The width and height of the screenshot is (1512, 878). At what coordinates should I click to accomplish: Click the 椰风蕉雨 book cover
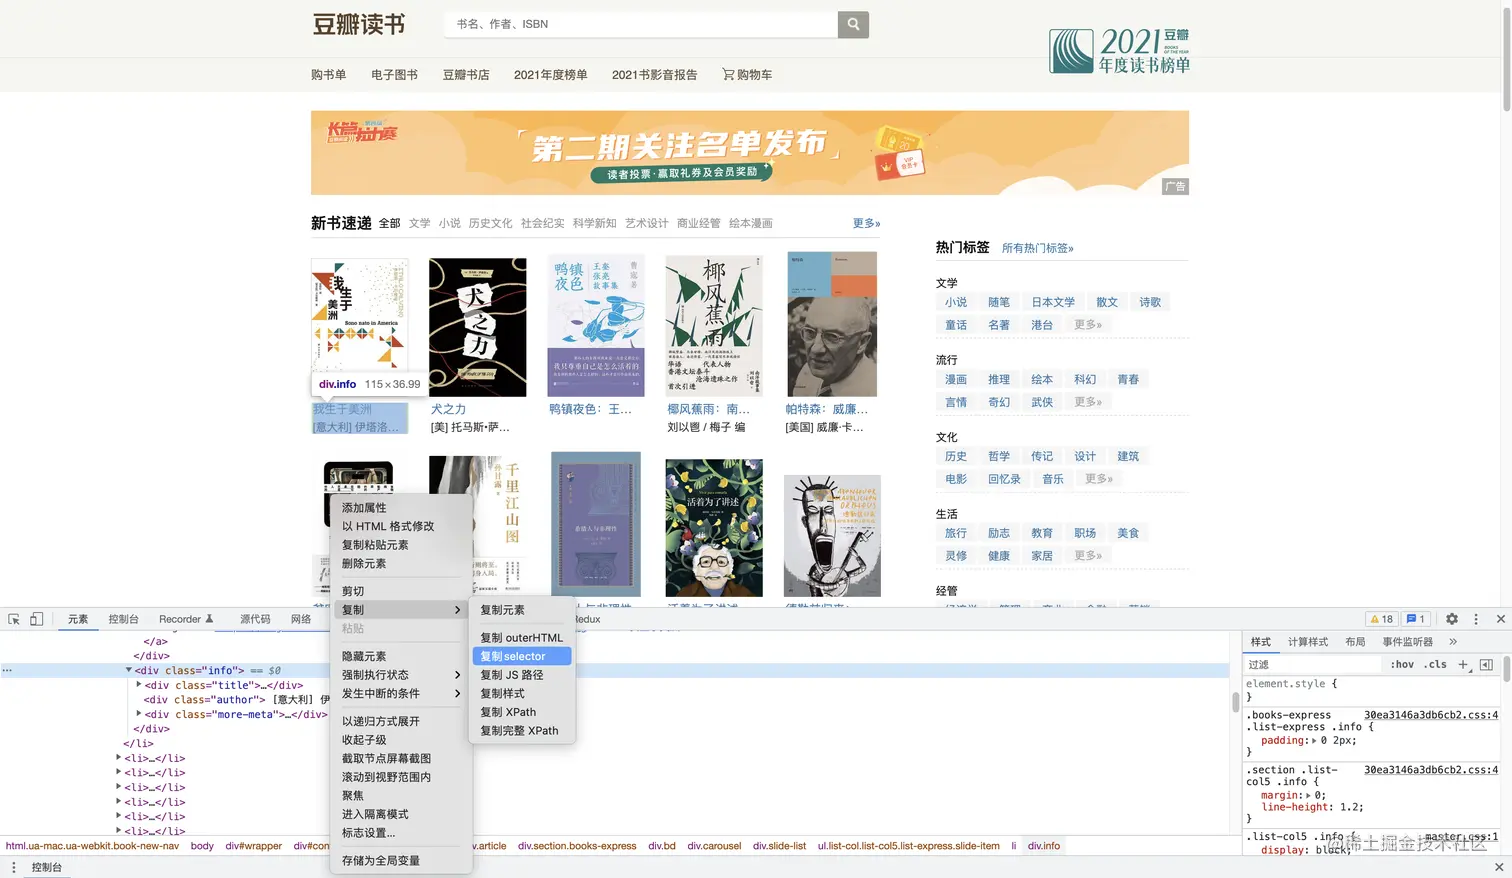coord(714,325)
